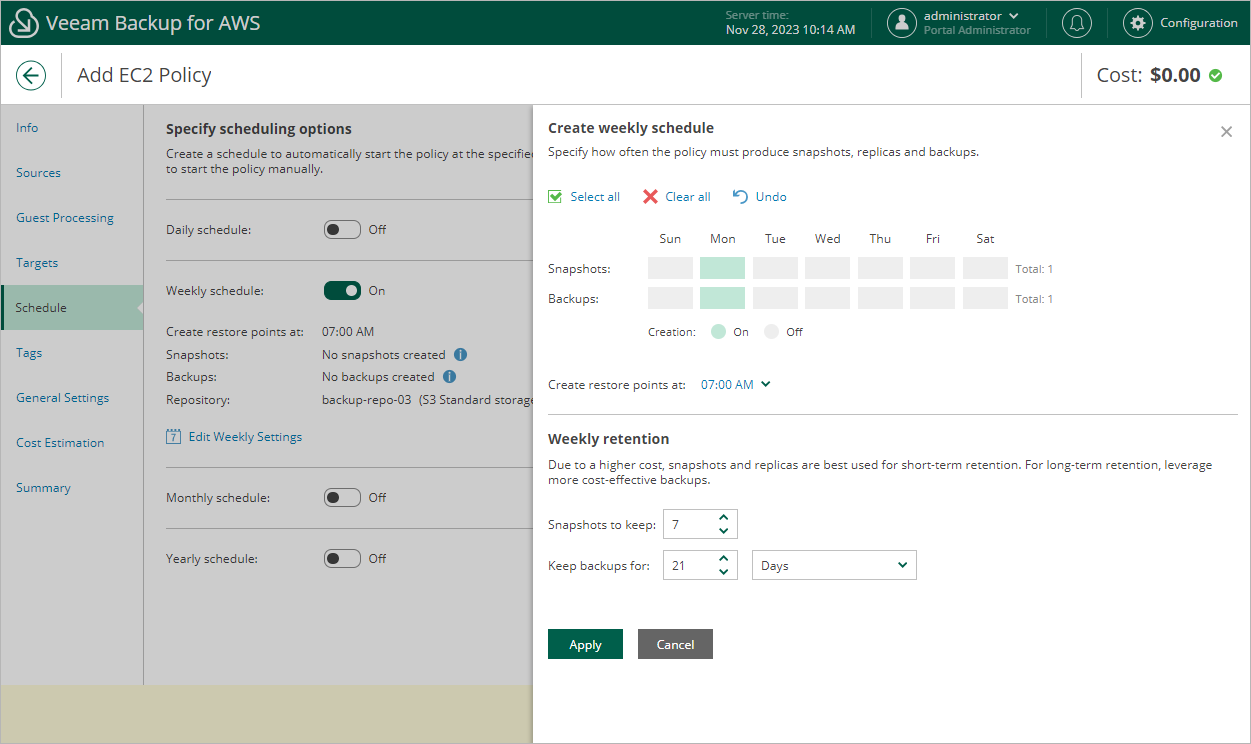Toggle Backups cell for Saturday
This screenshot has height=744, width=1251.
985,298
